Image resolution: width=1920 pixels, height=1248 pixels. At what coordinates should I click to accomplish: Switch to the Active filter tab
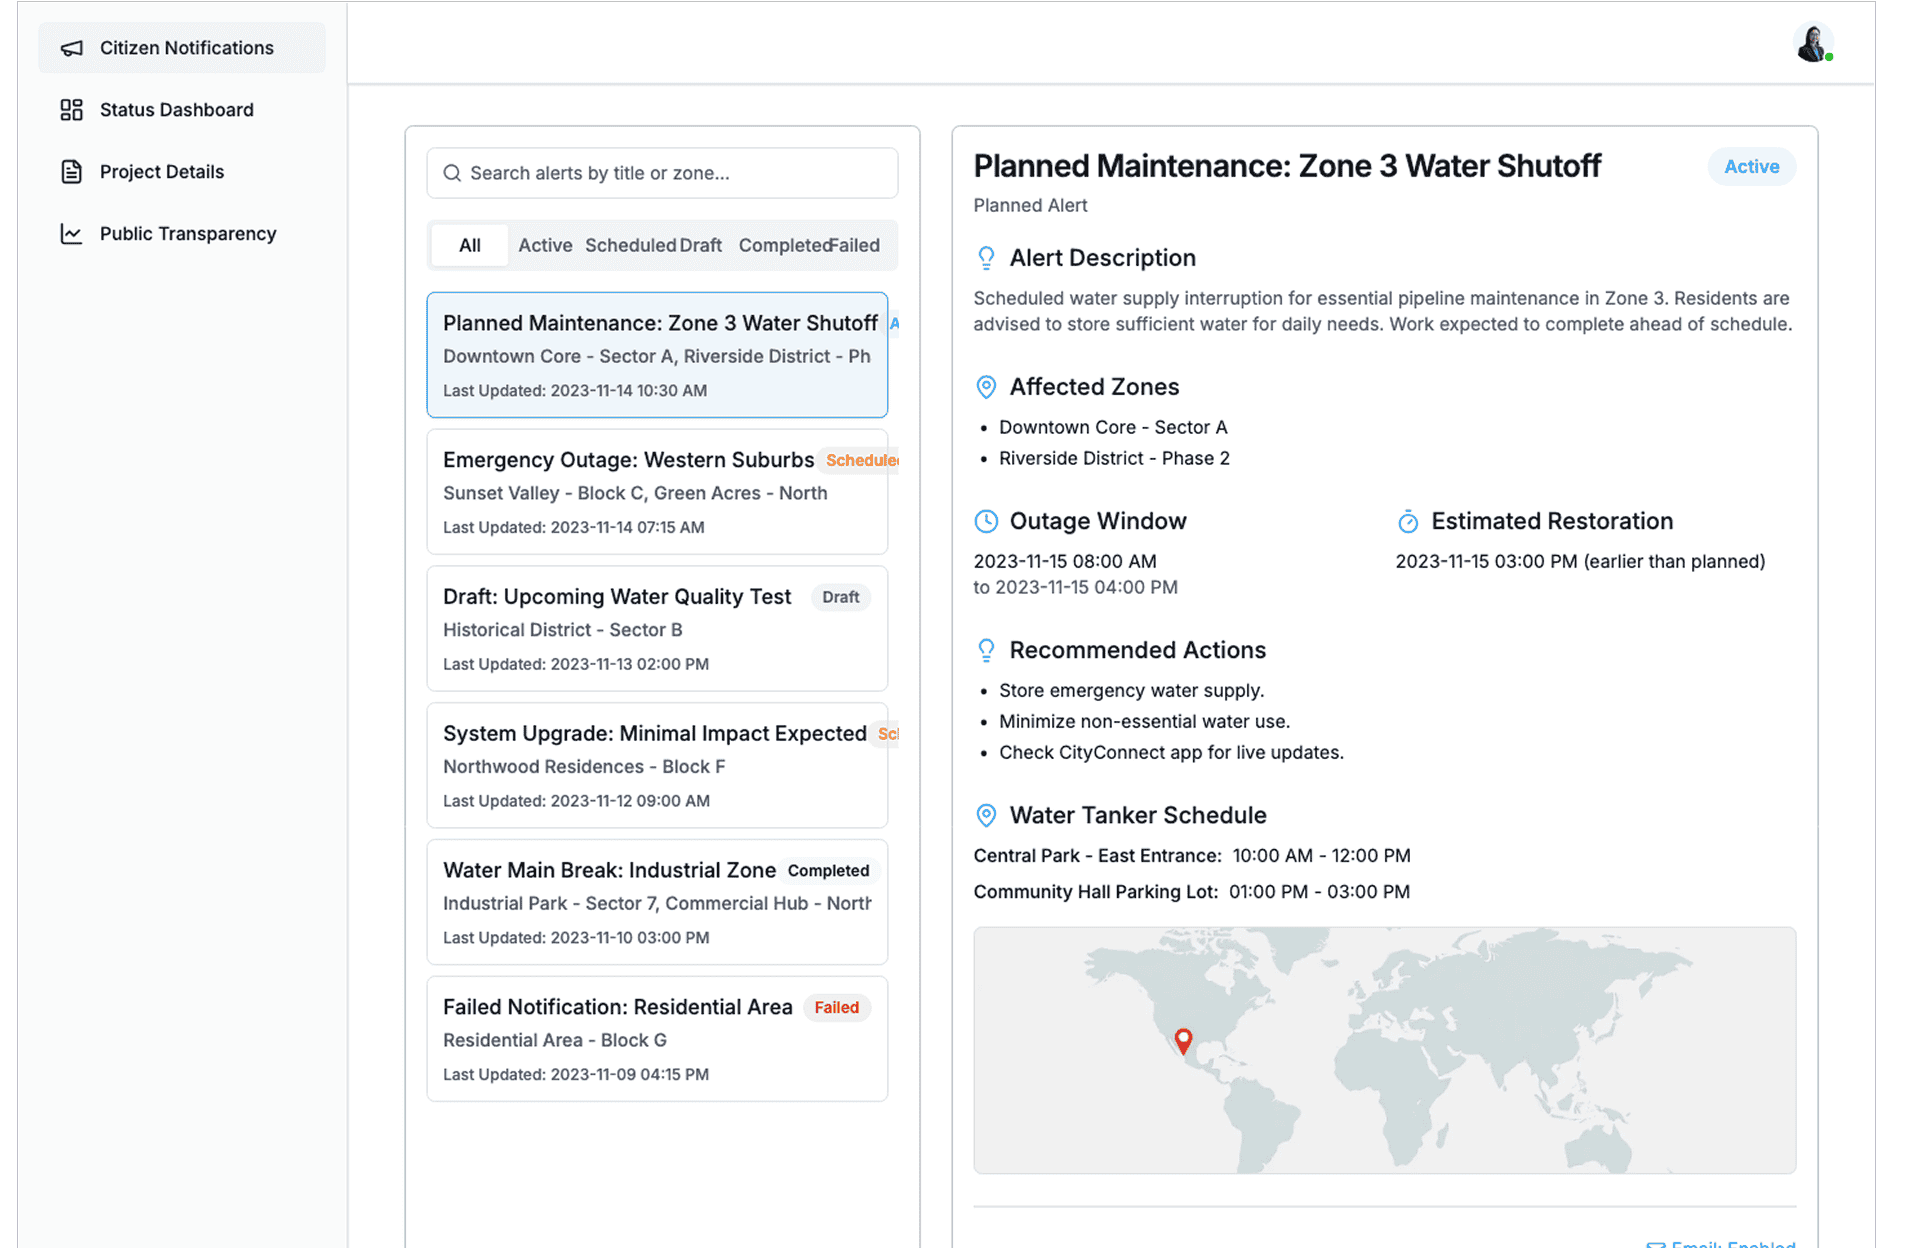coord(545,245)
